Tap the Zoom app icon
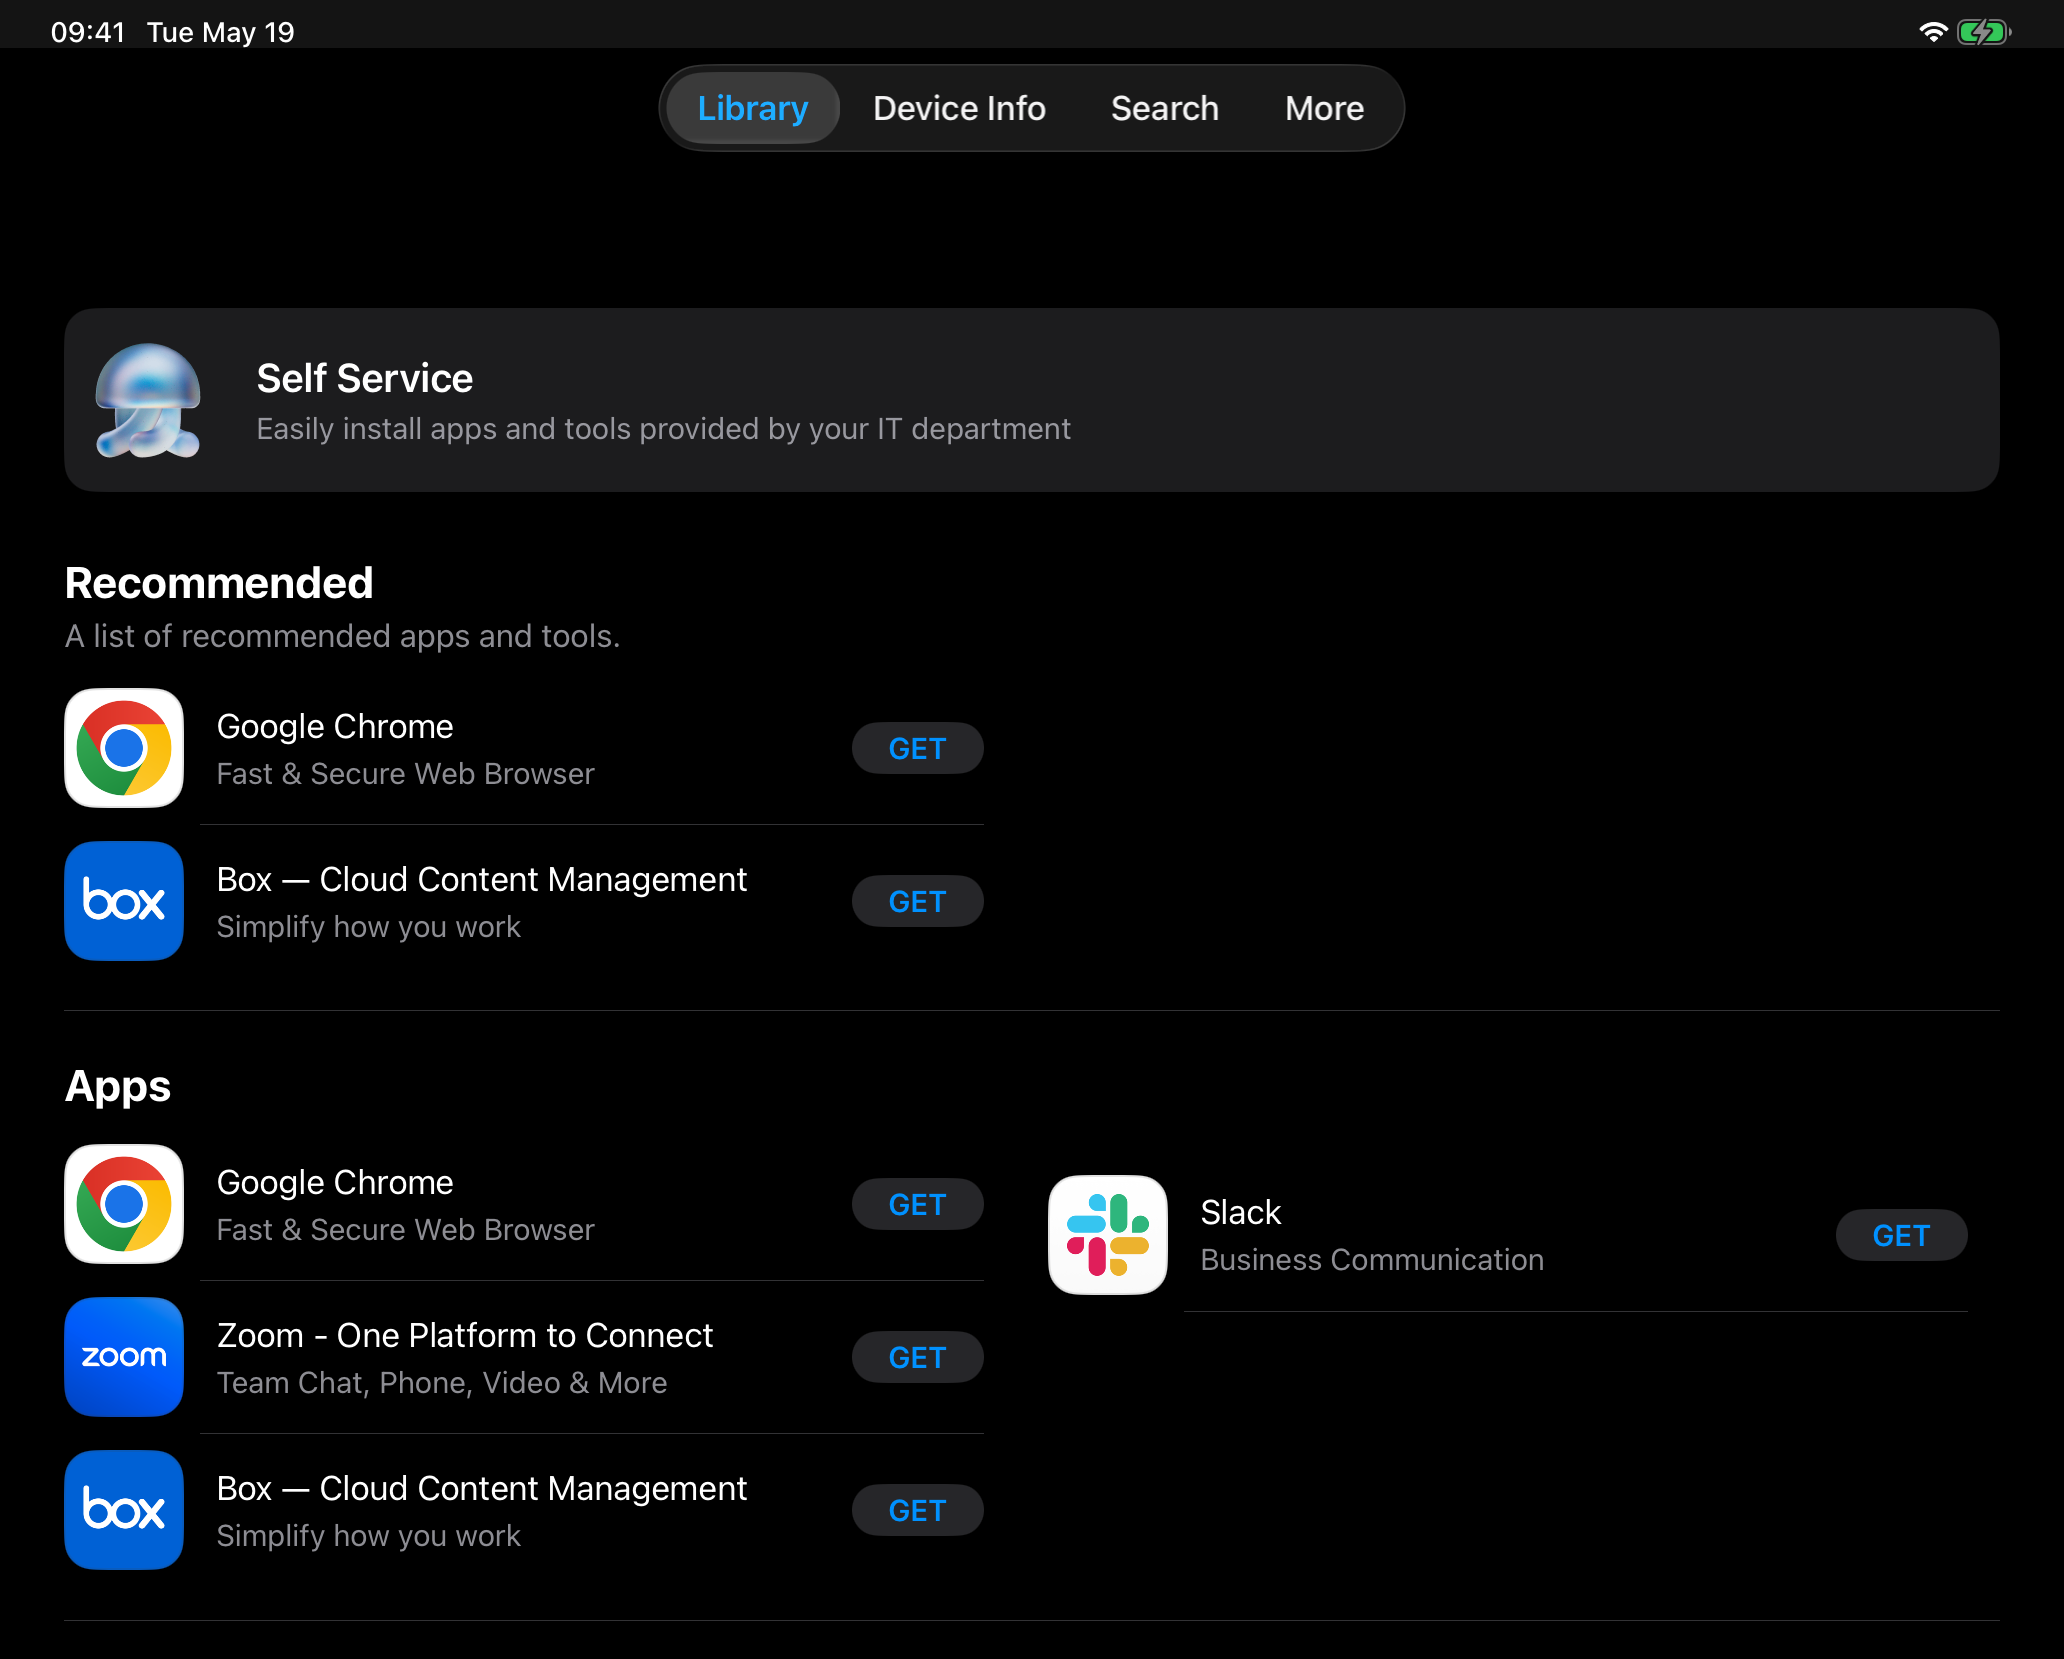This screenshot has height=1659, width=2064. click(124, 1357)
